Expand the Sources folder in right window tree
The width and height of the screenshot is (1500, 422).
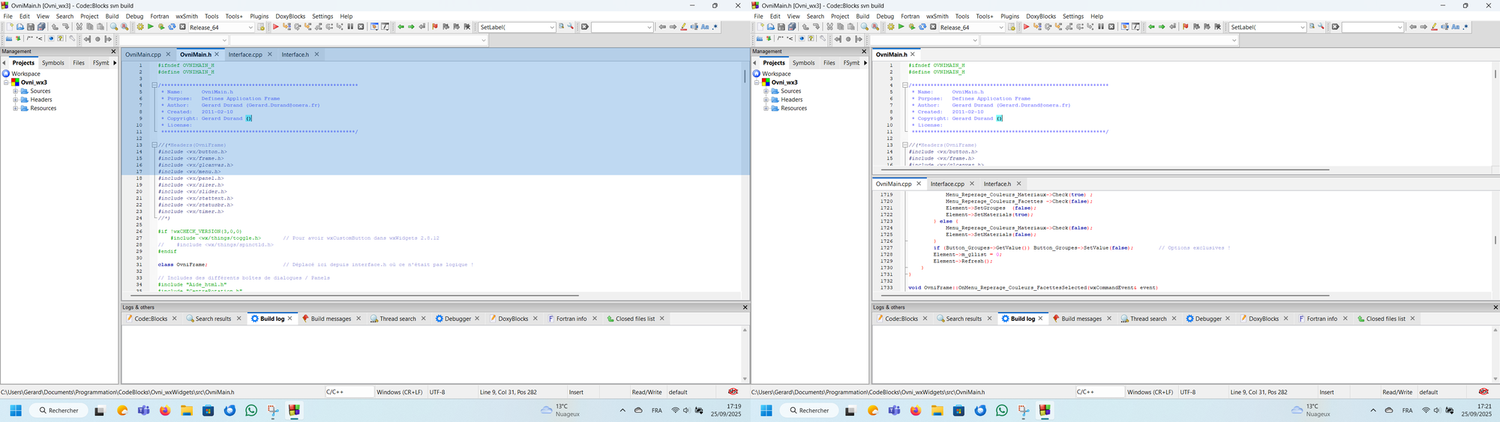click(765, 92)
